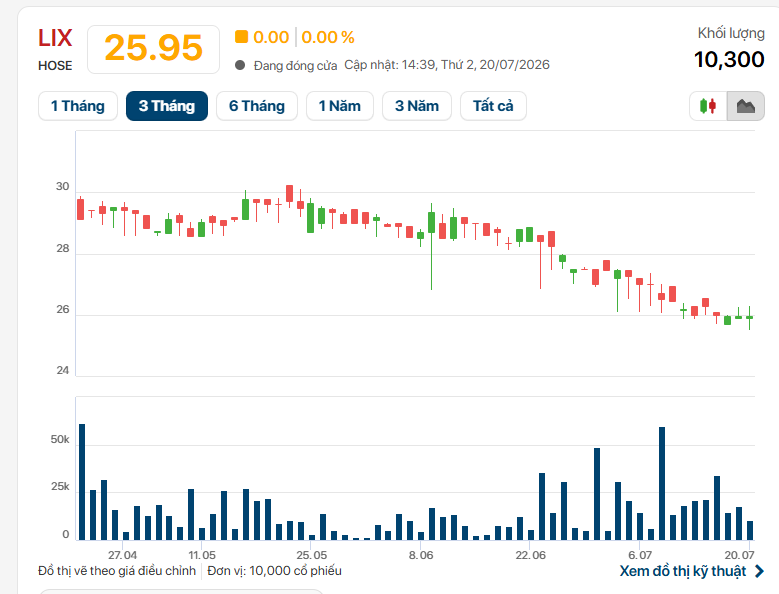Click the tall volume bar after 6.07
This screenshot has width=779, height=594.
click(x=662, y=483)
